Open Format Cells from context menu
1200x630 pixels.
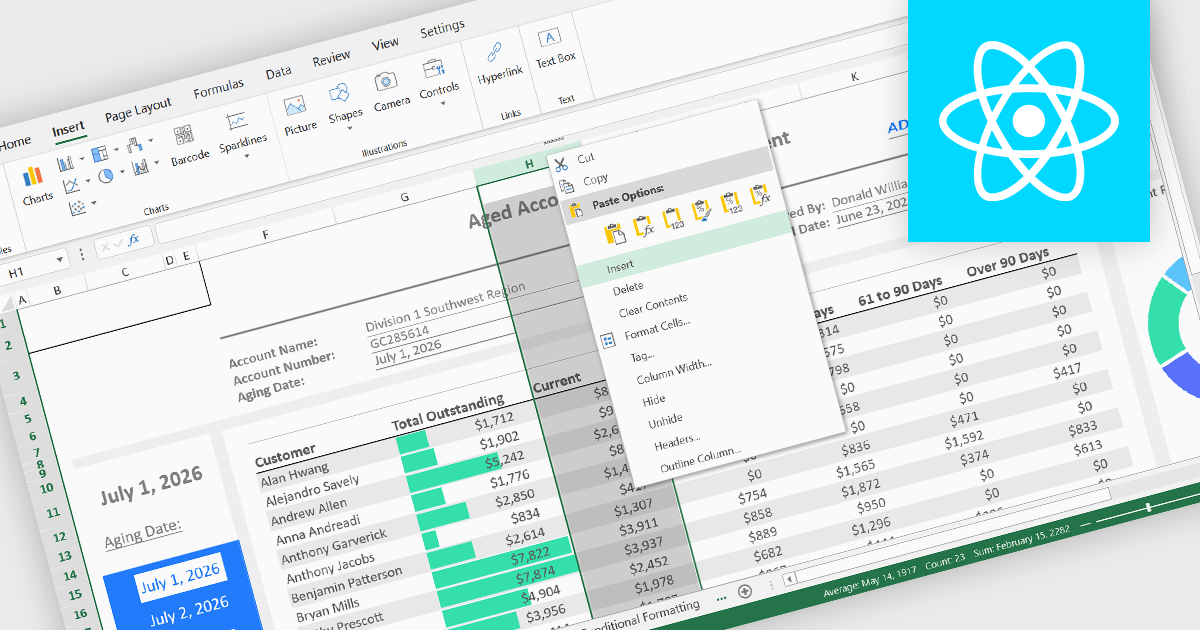pyautogui.click(x=657, y=329)
